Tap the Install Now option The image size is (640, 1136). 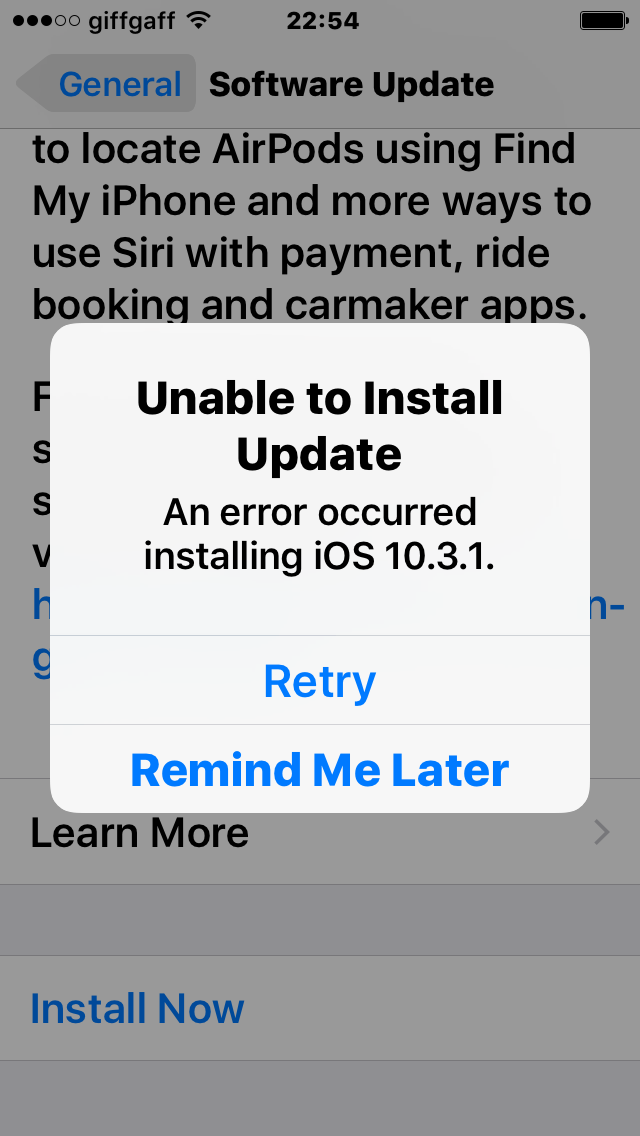click(137, 1008)
